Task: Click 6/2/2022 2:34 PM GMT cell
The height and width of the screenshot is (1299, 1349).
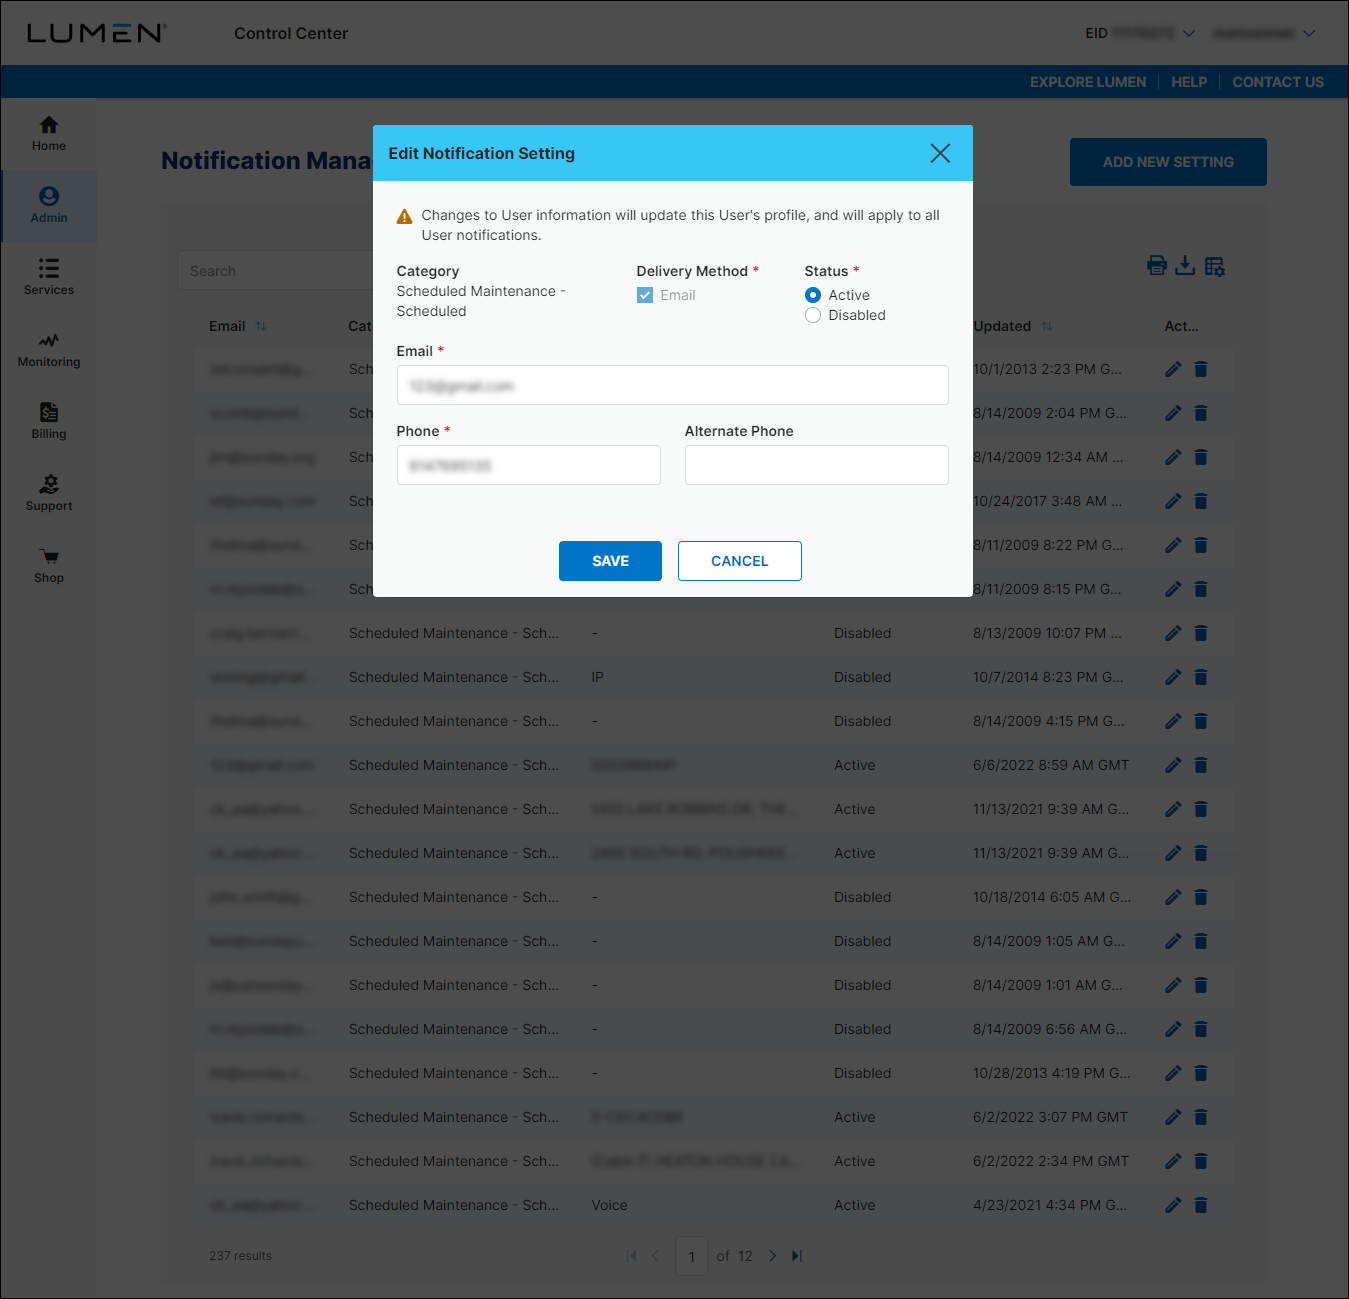Action: pos(1050,1161)
